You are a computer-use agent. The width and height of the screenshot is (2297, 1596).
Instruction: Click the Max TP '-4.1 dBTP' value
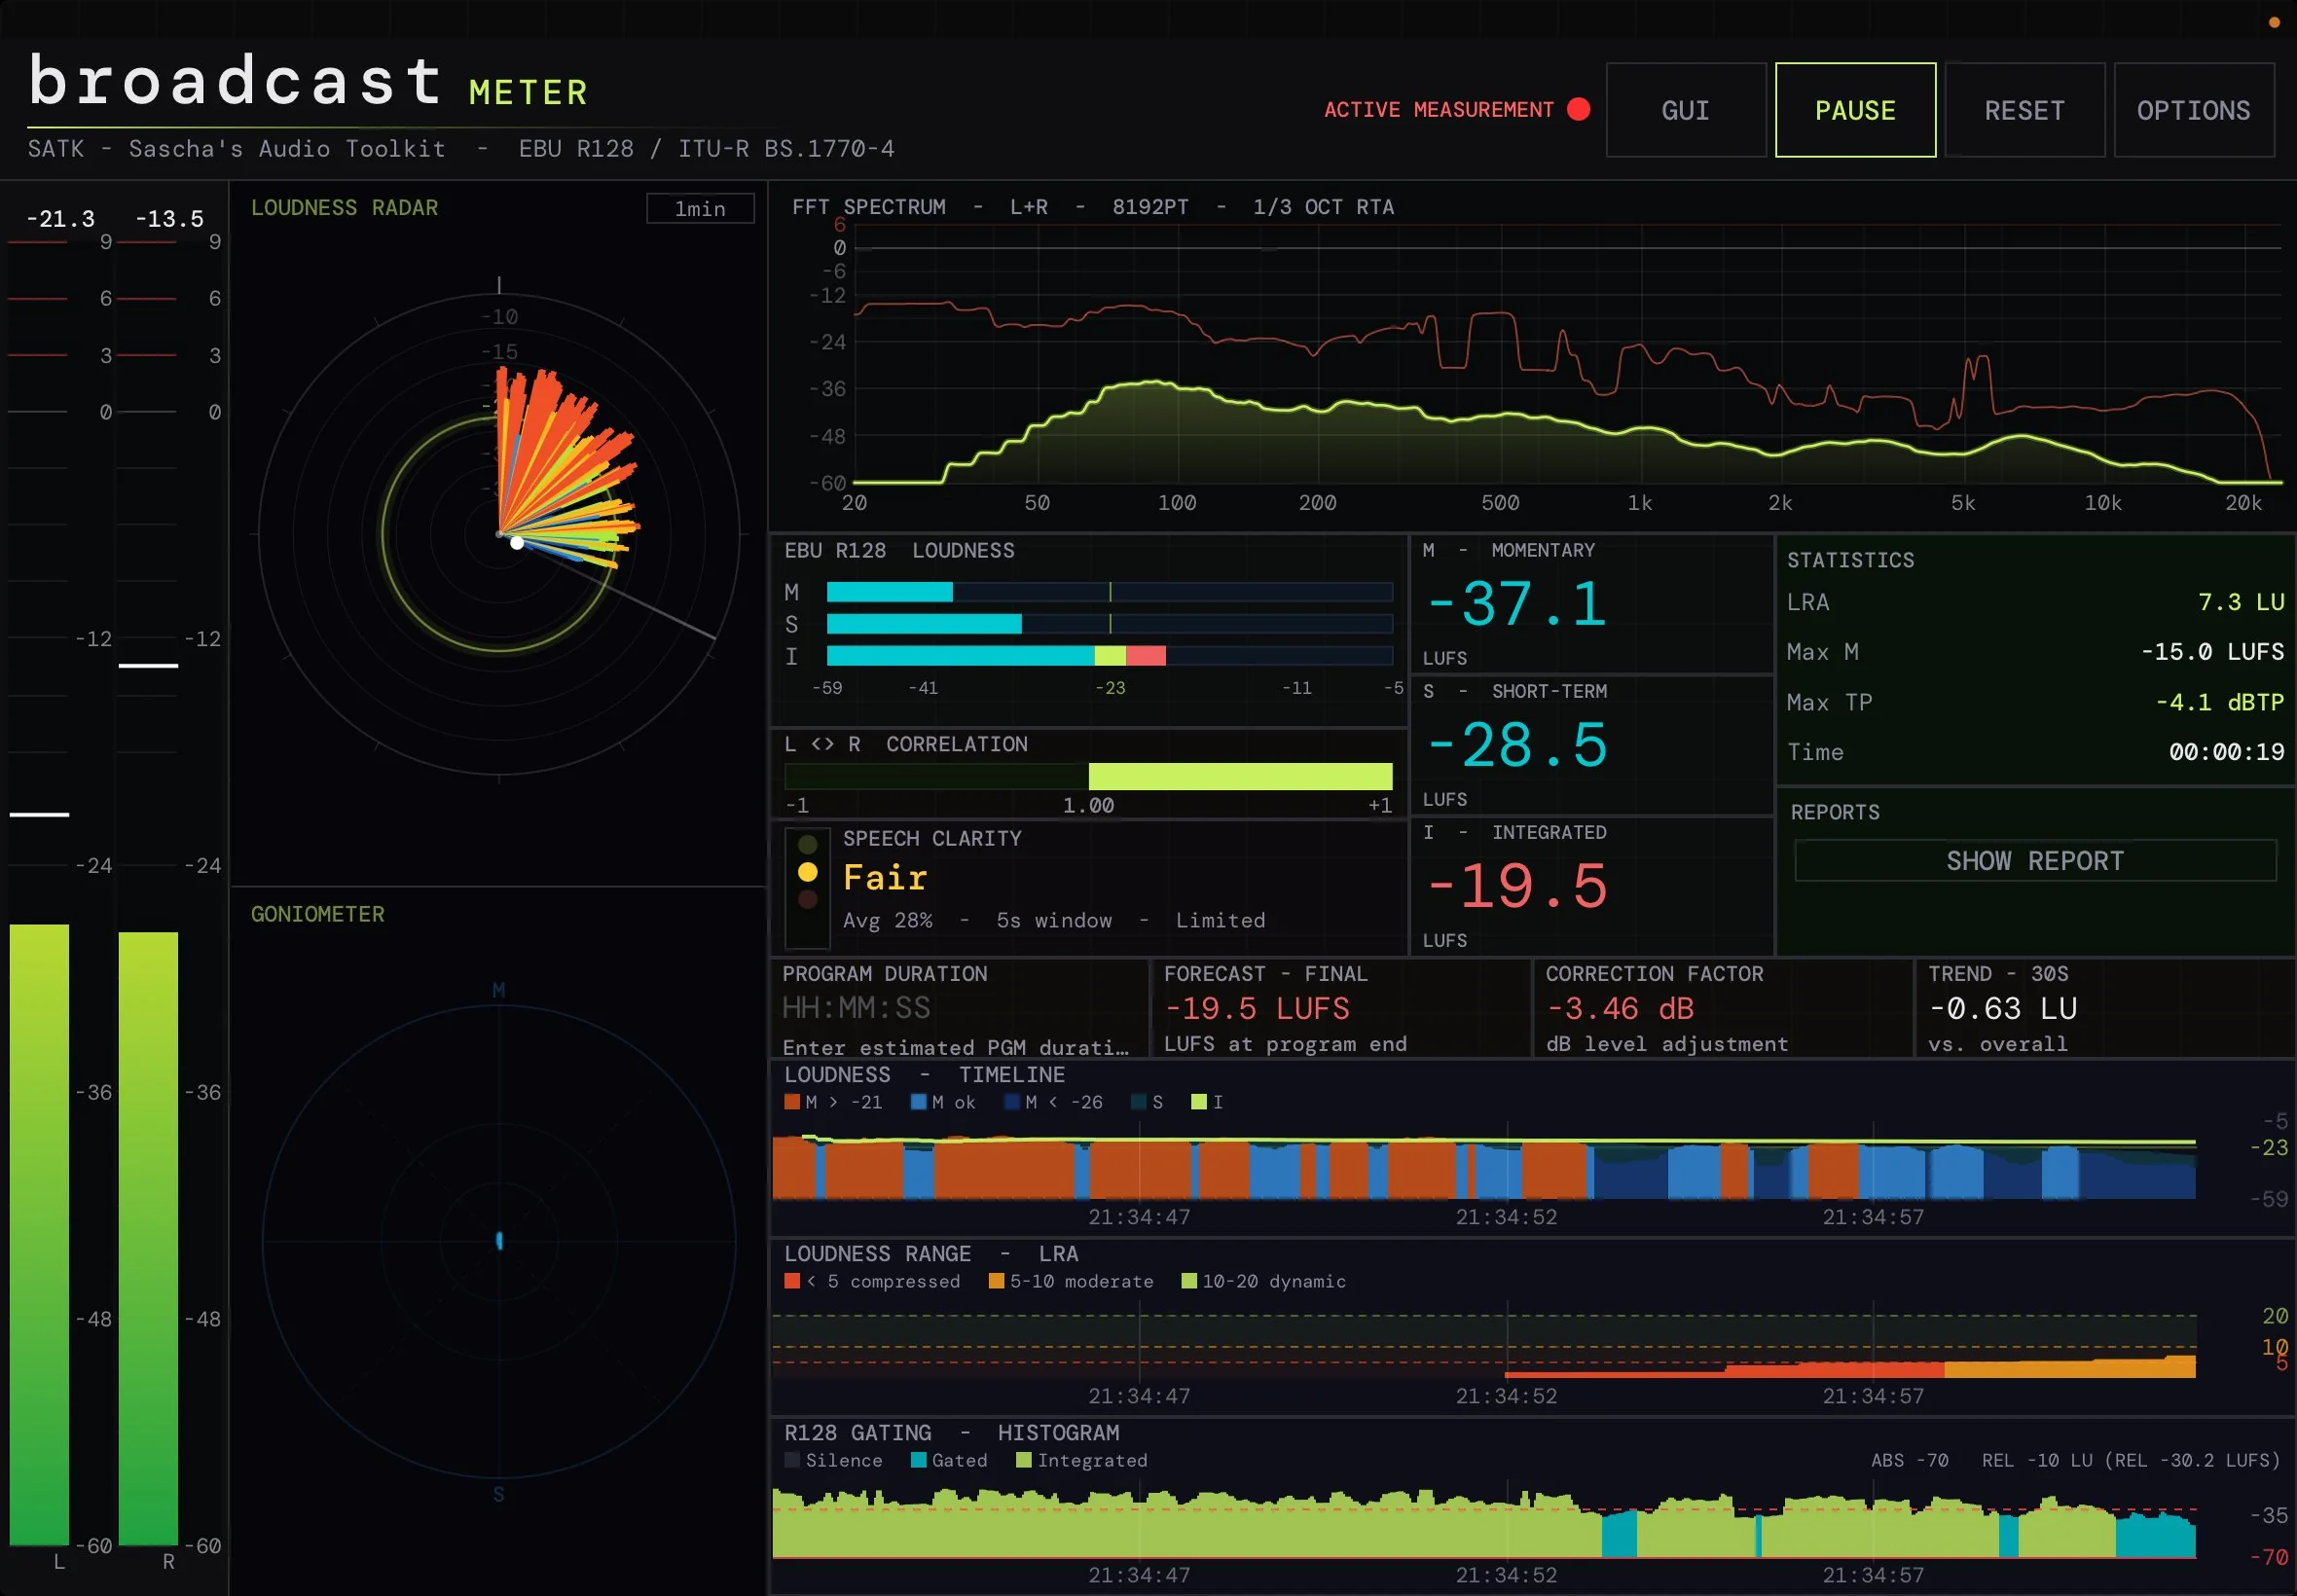pyautogui.click(x=2220, y=702)
